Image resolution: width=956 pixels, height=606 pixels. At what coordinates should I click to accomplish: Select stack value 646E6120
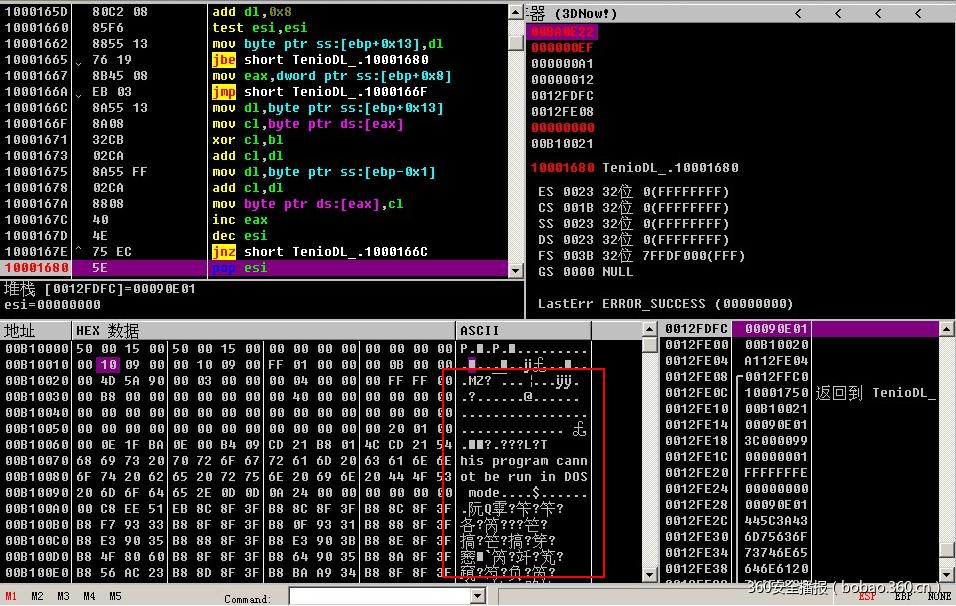click(776, 569)
